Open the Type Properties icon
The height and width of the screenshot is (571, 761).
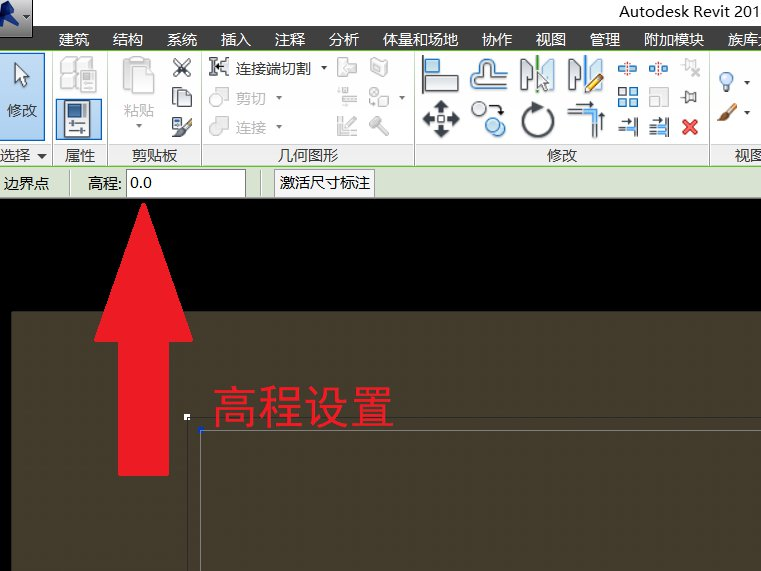79,75
